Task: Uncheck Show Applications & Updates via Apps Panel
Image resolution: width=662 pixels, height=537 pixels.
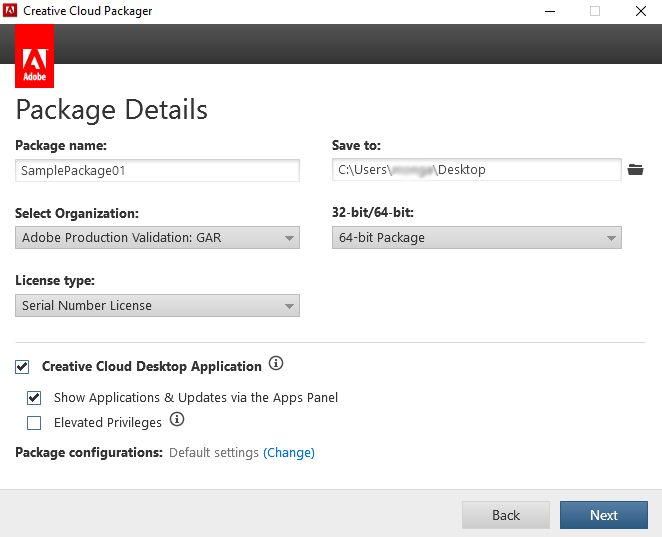Action: coord(34,398)
